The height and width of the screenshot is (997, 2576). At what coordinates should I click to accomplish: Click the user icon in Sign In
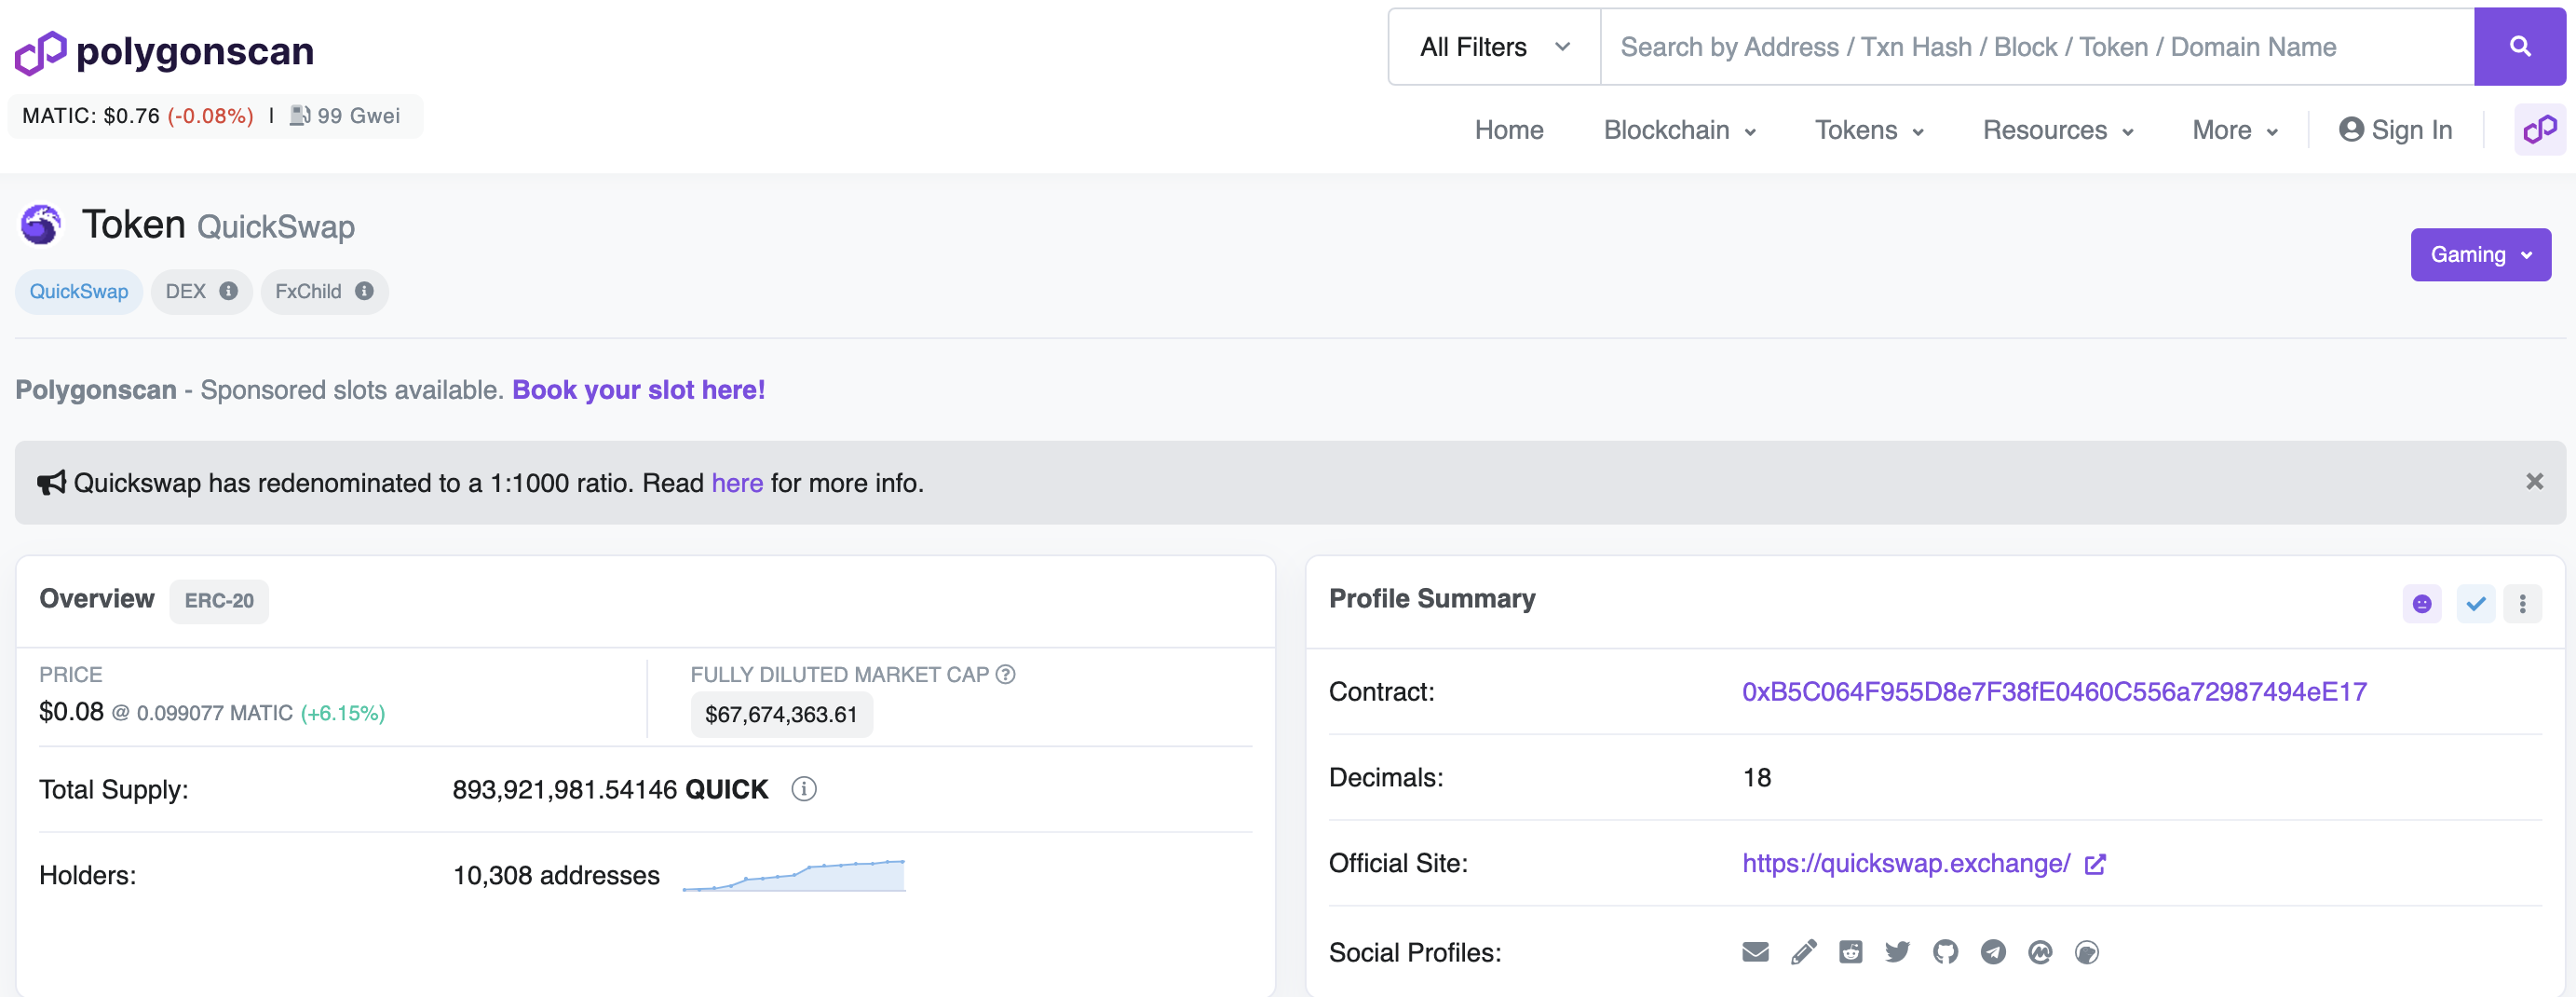(2351, 129)
